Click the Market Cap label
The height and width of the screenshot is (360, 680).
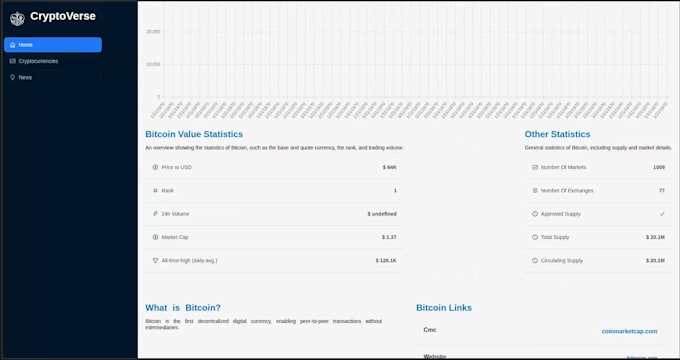[x=175, y=237]
